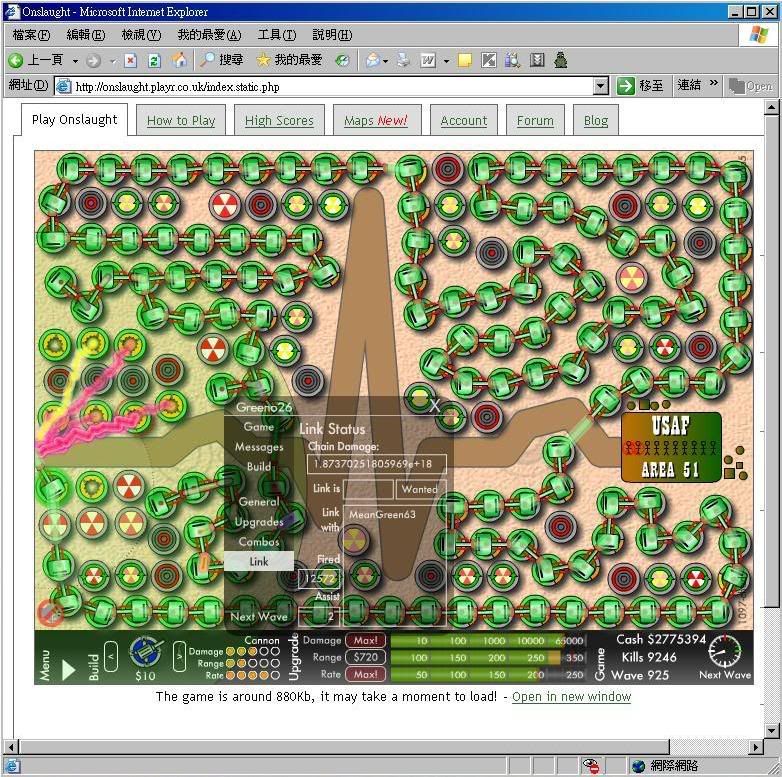Go to the Home page icon

click(x=179, y=60)
